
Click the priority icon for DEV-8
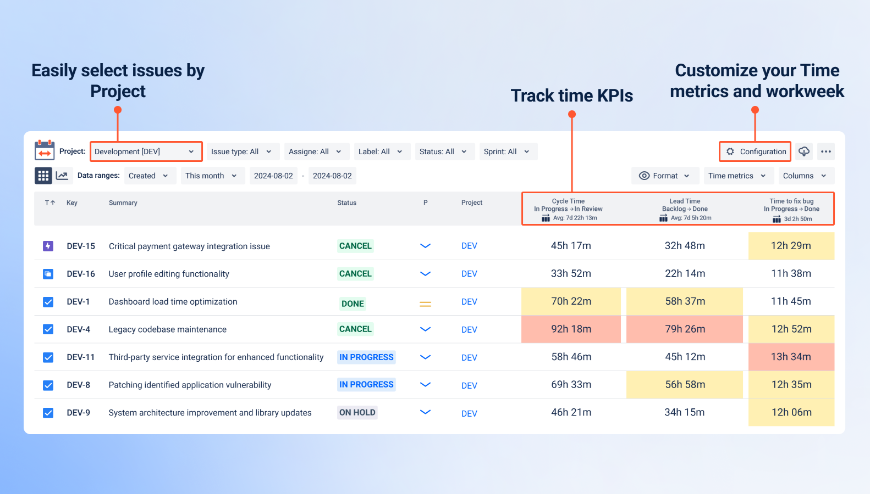click(x=425, y=385)
